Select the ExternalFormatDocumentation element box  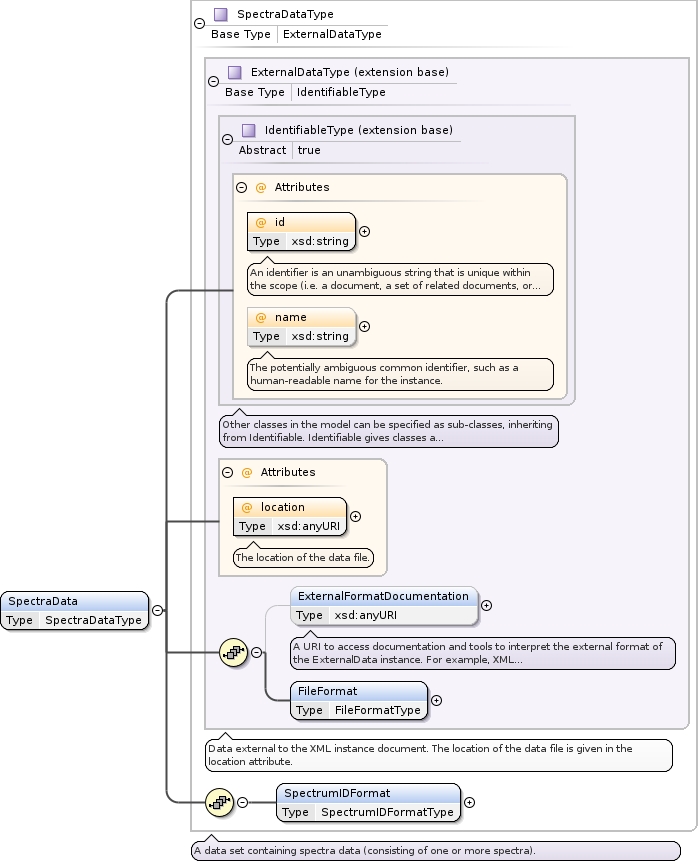pyautogui.click(x=383, y=605)
